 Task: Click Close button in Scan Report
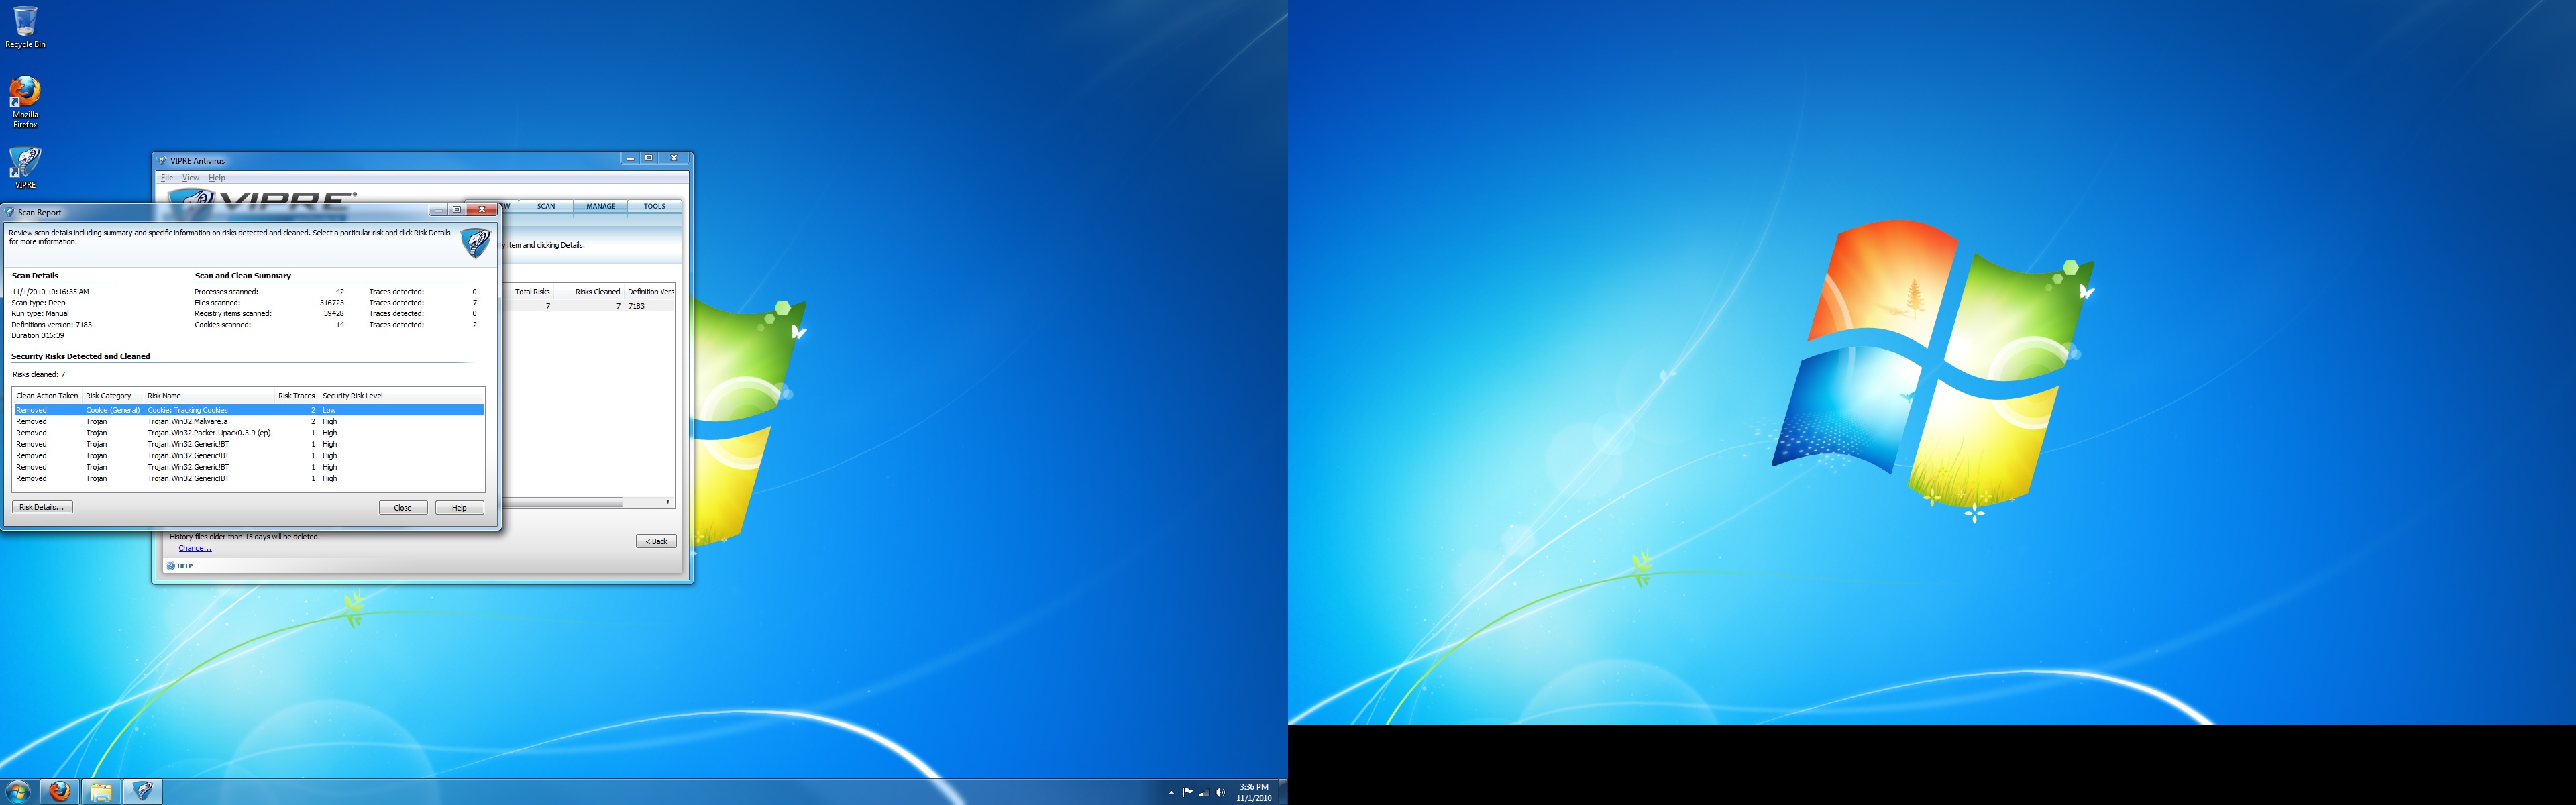coord(403,508)
